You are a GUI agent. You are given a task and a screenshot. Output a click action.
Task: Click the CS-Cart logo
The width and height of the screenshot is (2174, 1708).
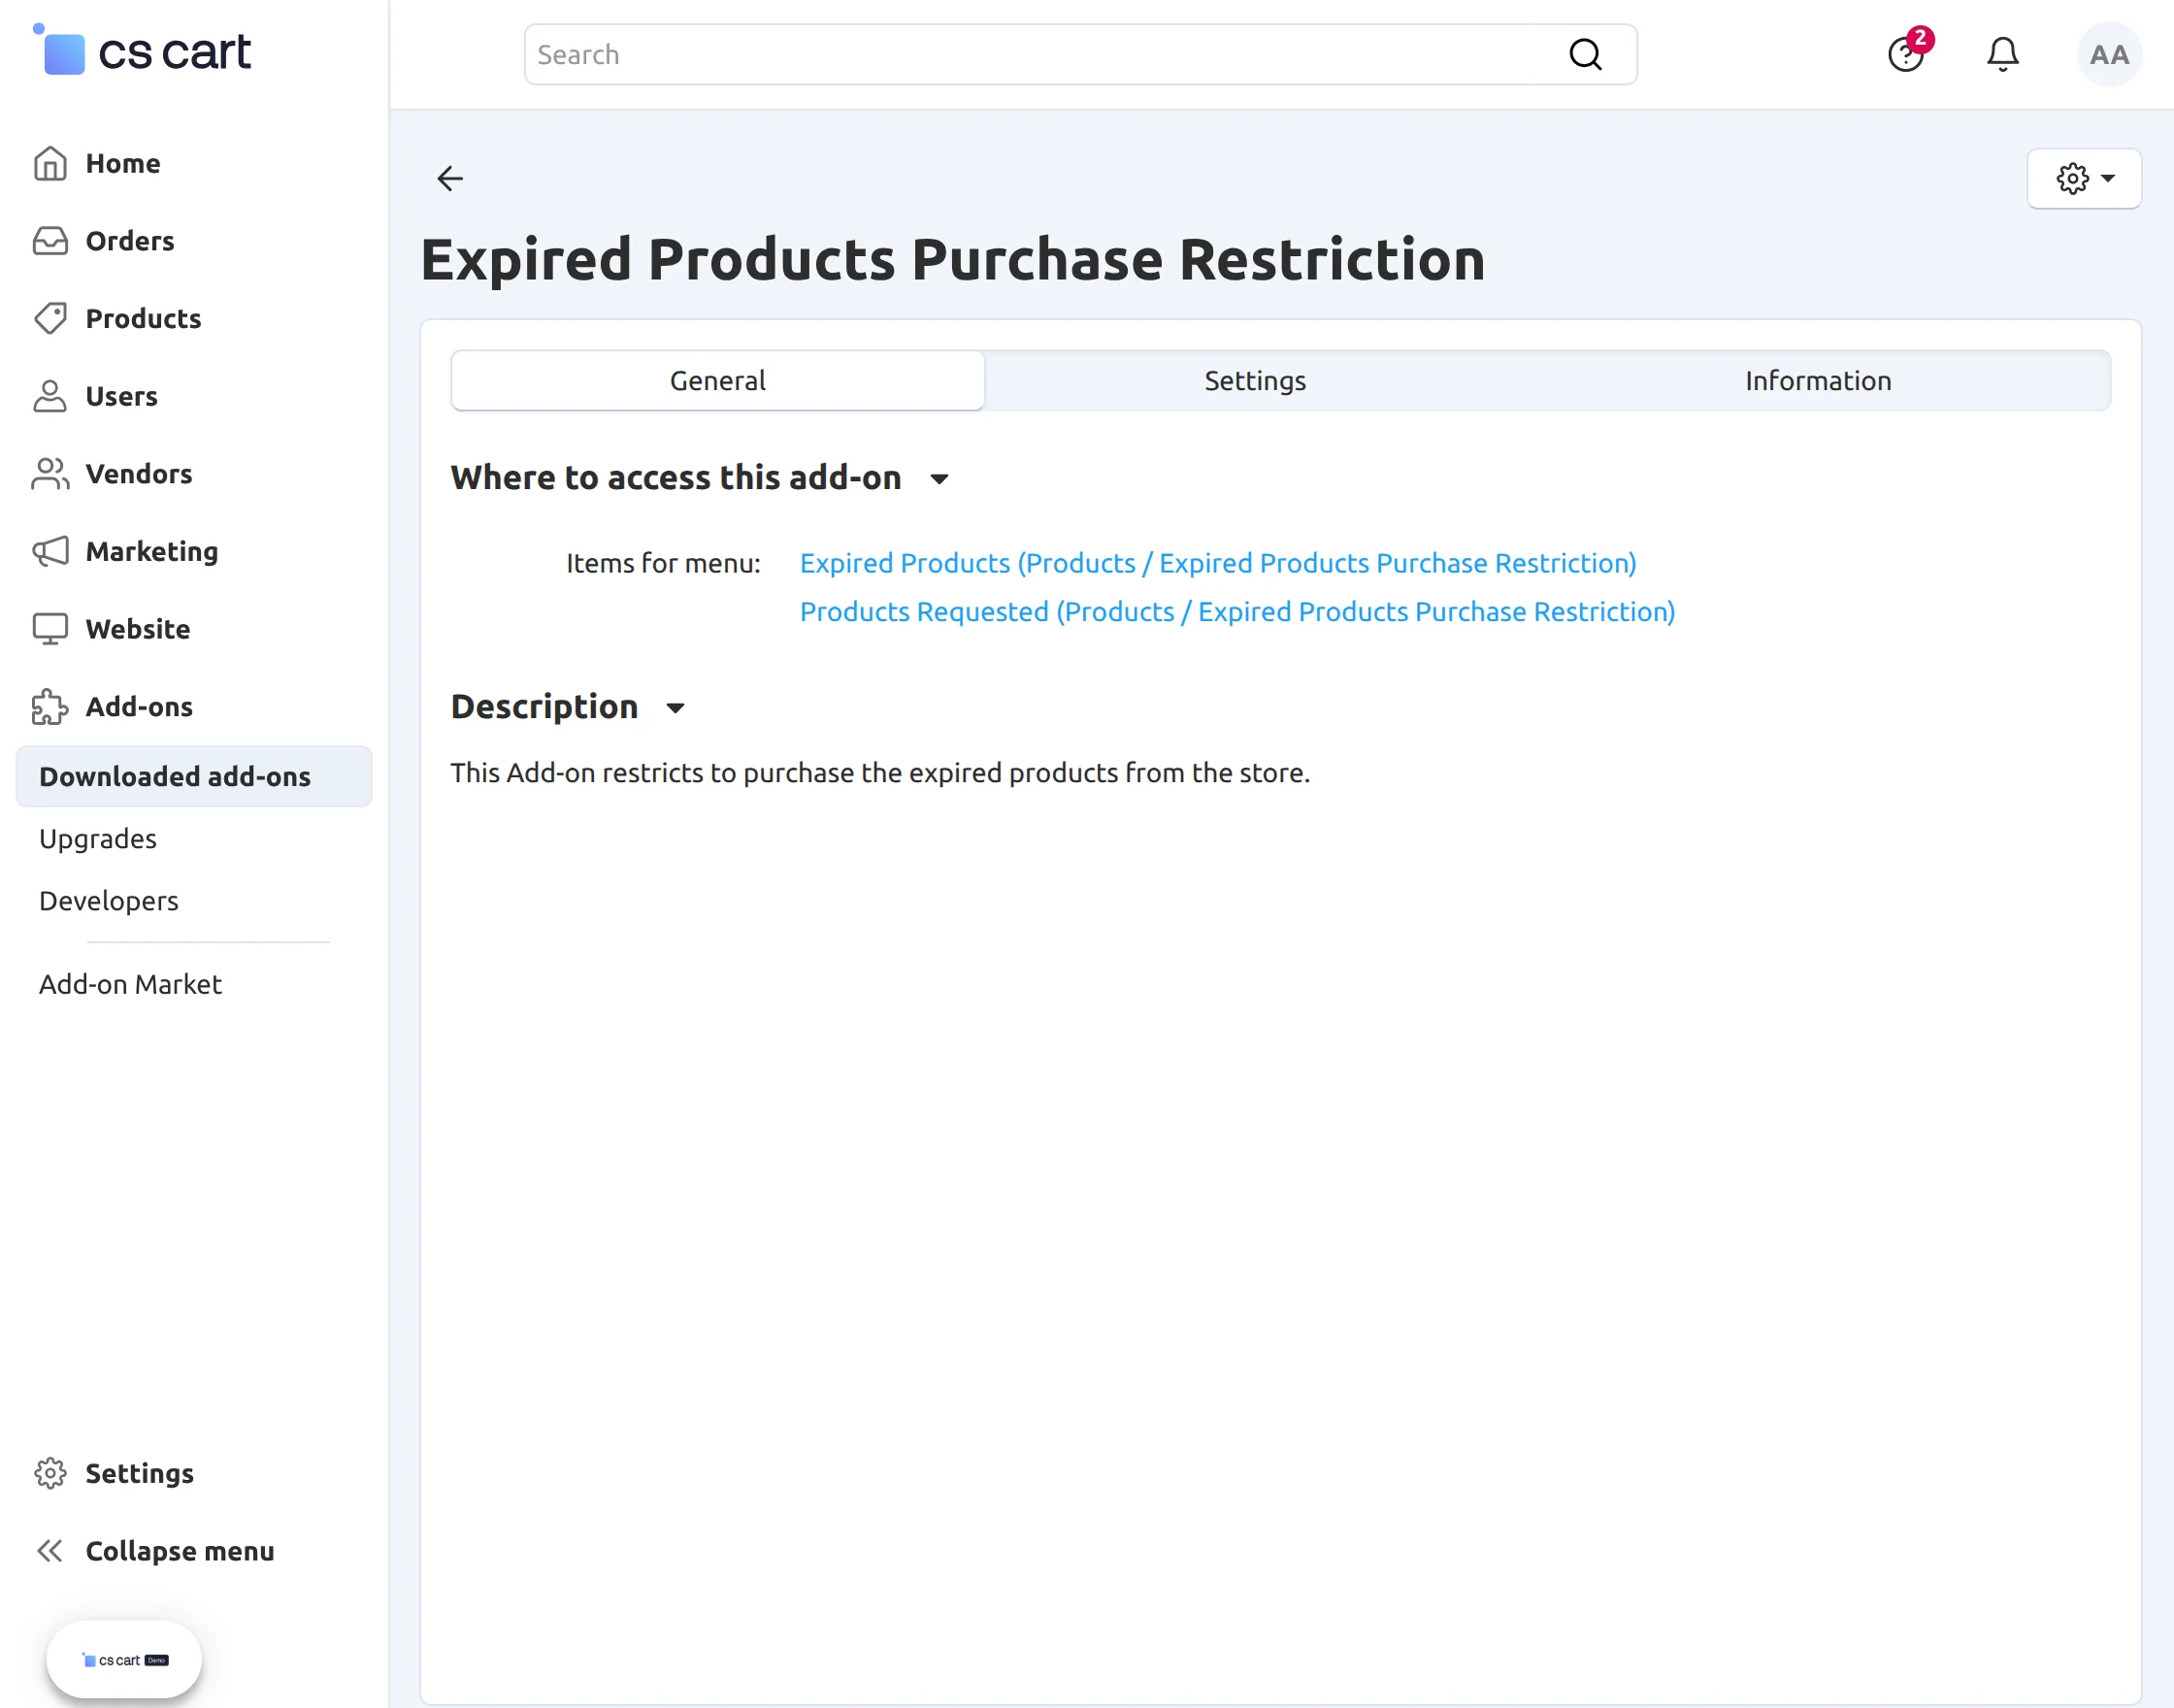click(x=141, y=50)
